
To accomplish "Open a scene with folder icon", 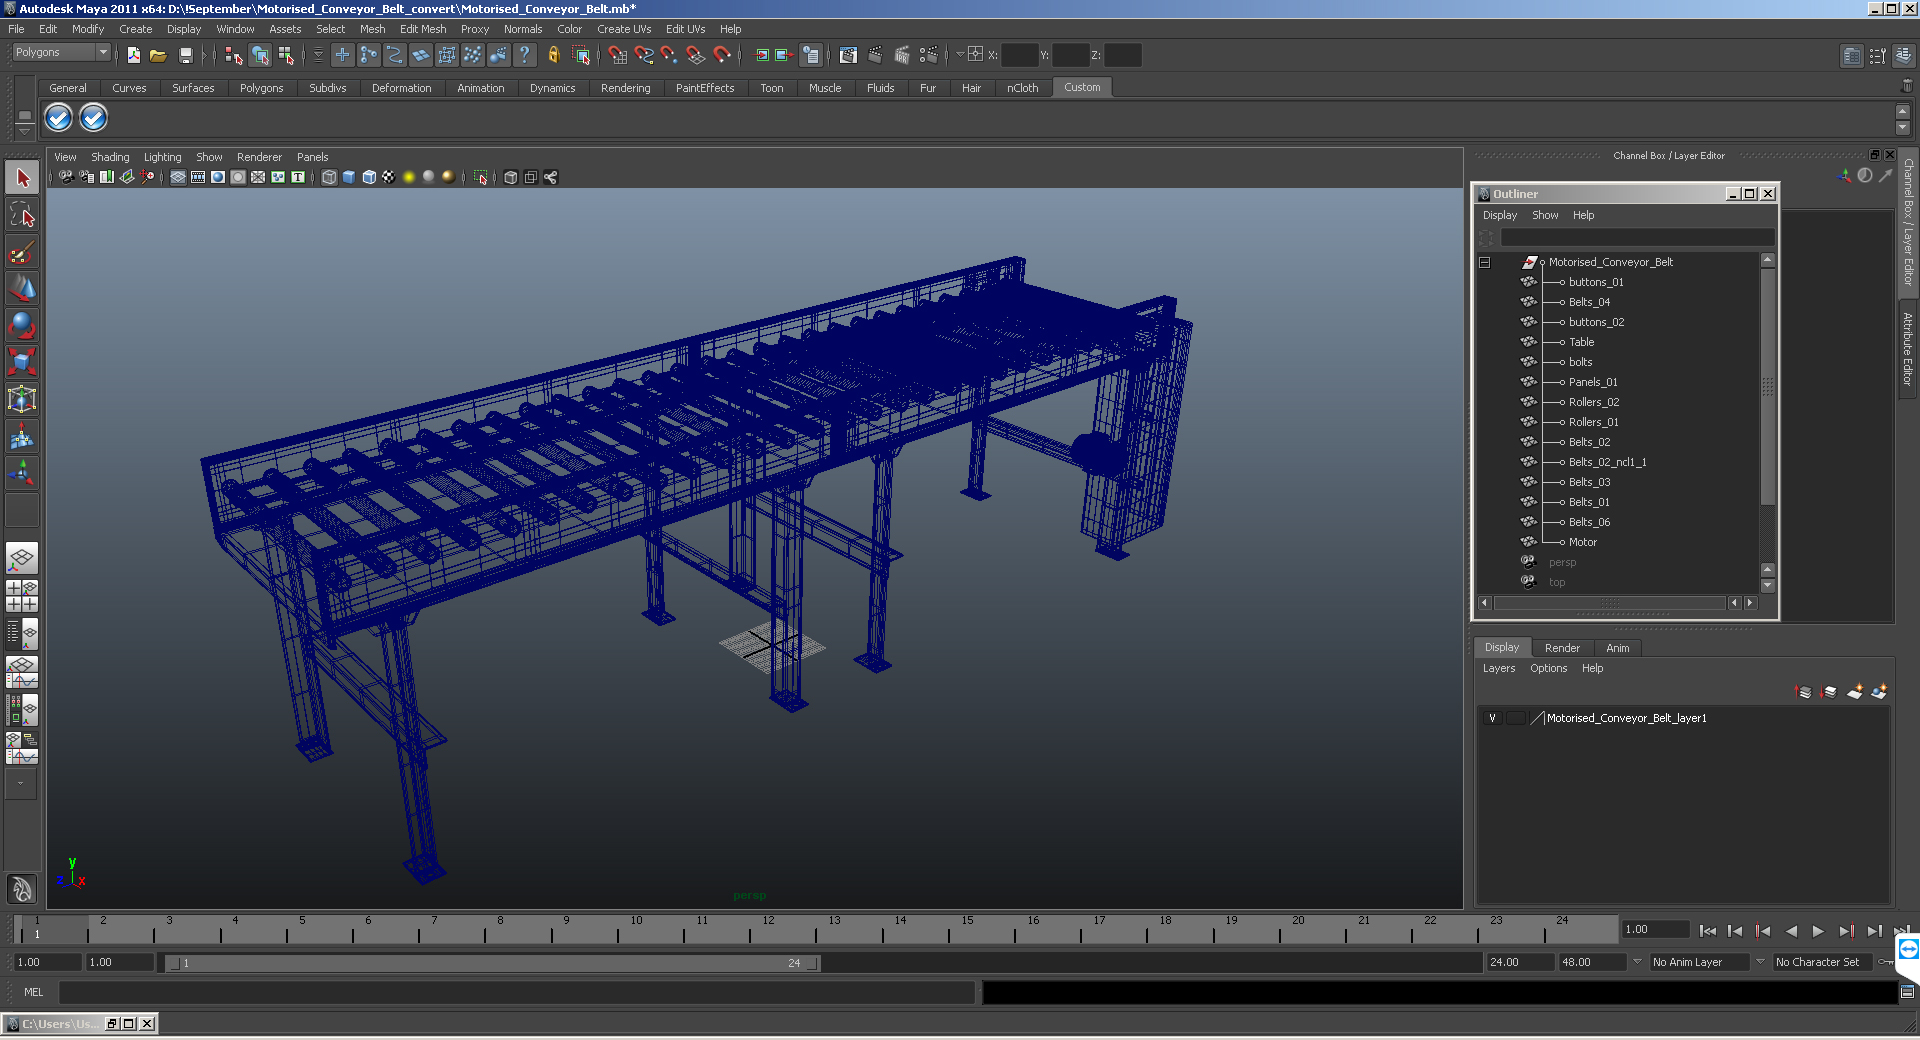I will pos(158,55).
